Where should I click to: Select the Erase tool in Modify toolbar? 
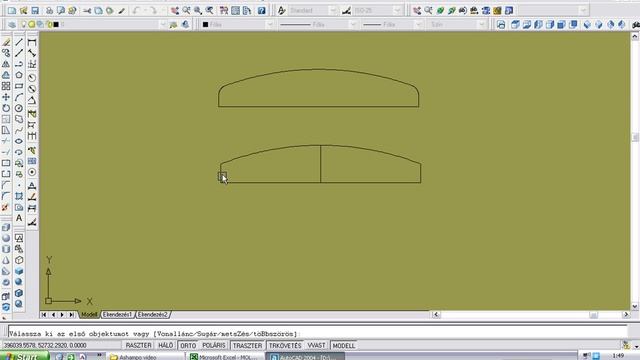(6, 42)
